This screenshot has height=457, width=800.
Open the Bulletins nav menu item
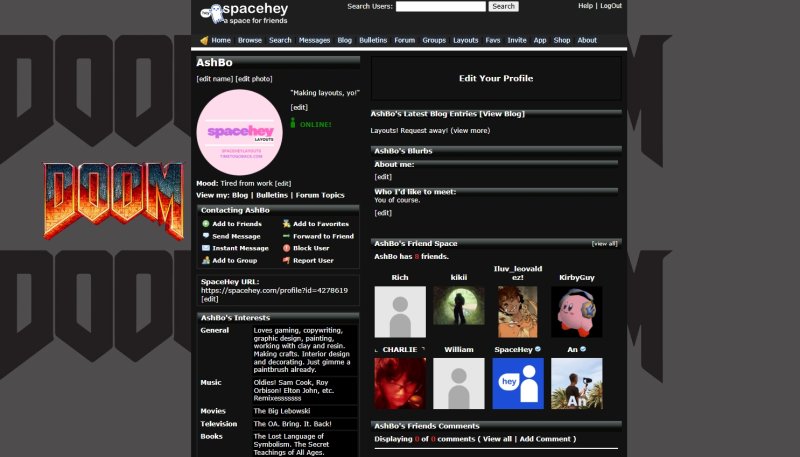pos(373,40)
